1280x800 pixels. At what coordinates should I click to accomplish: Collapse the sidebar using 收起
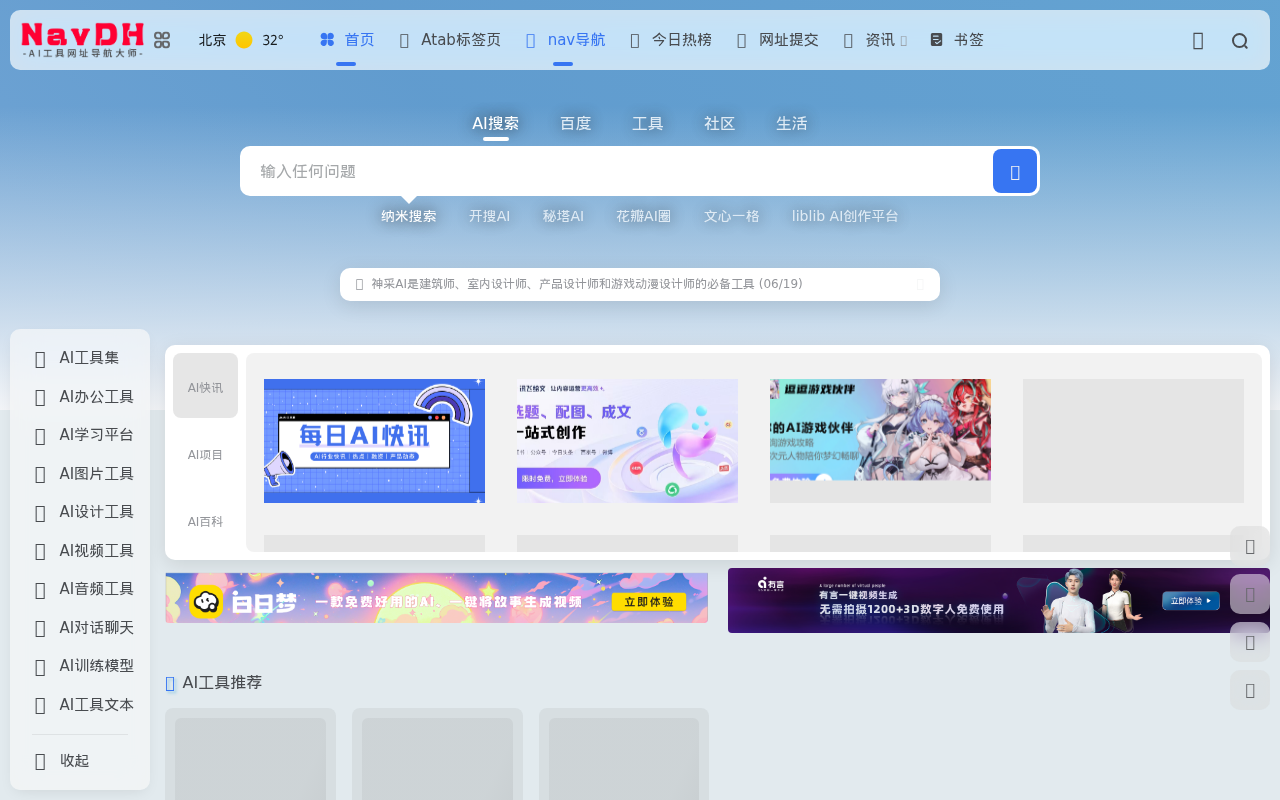click(x=75, y=760)
